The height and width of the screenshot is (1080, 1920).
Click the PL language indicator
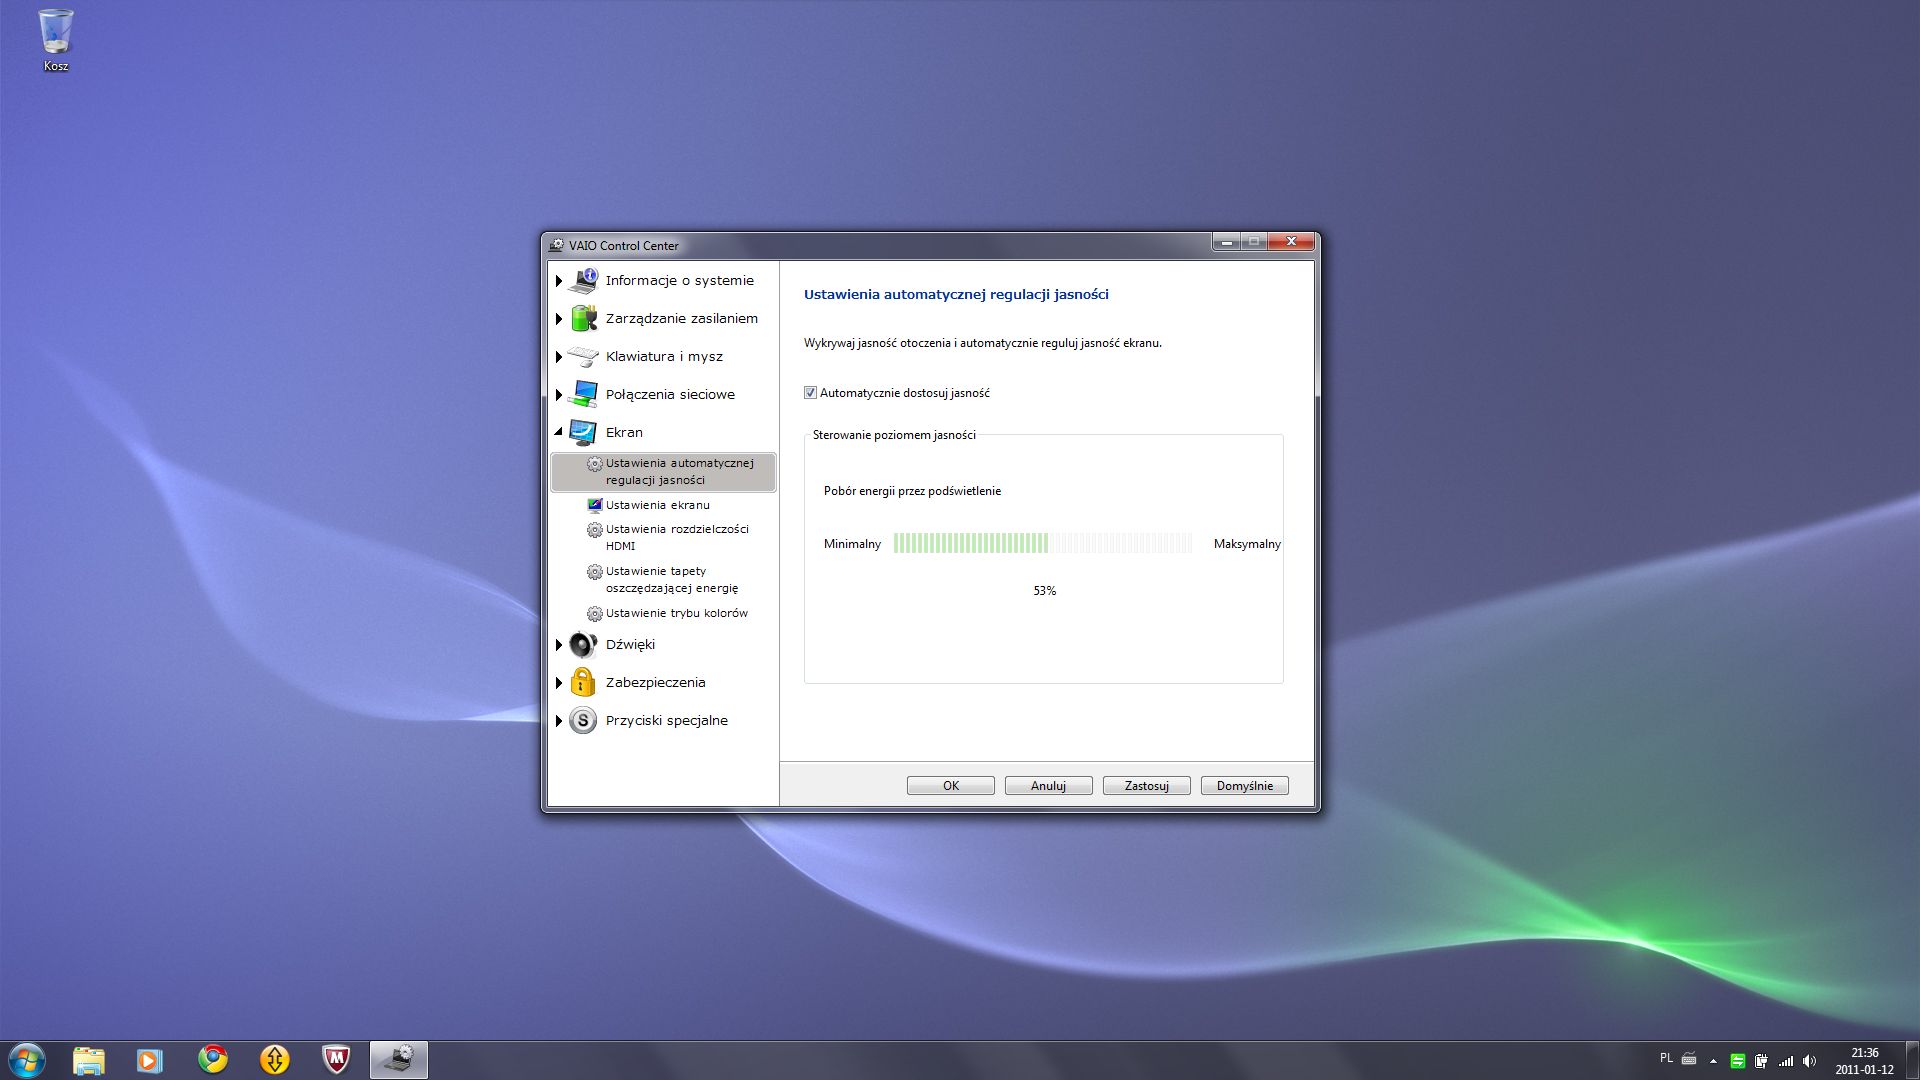click(1666, 1058)
